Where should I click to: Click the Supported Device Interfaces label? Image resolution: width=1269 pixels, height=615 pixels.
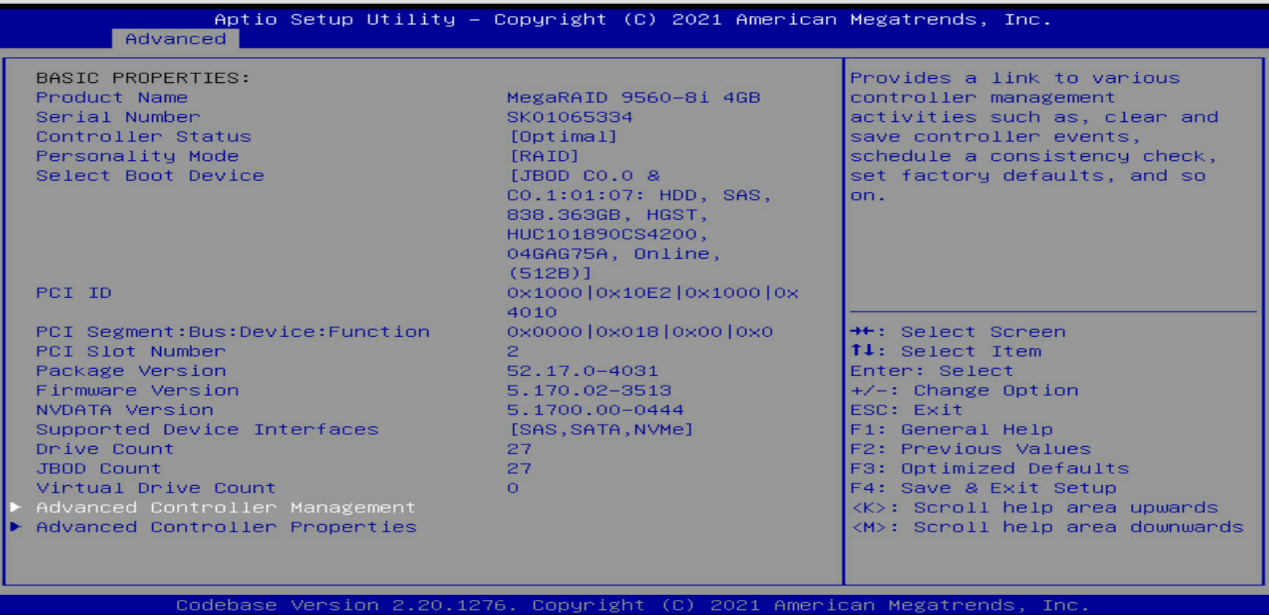coord(207,430)
